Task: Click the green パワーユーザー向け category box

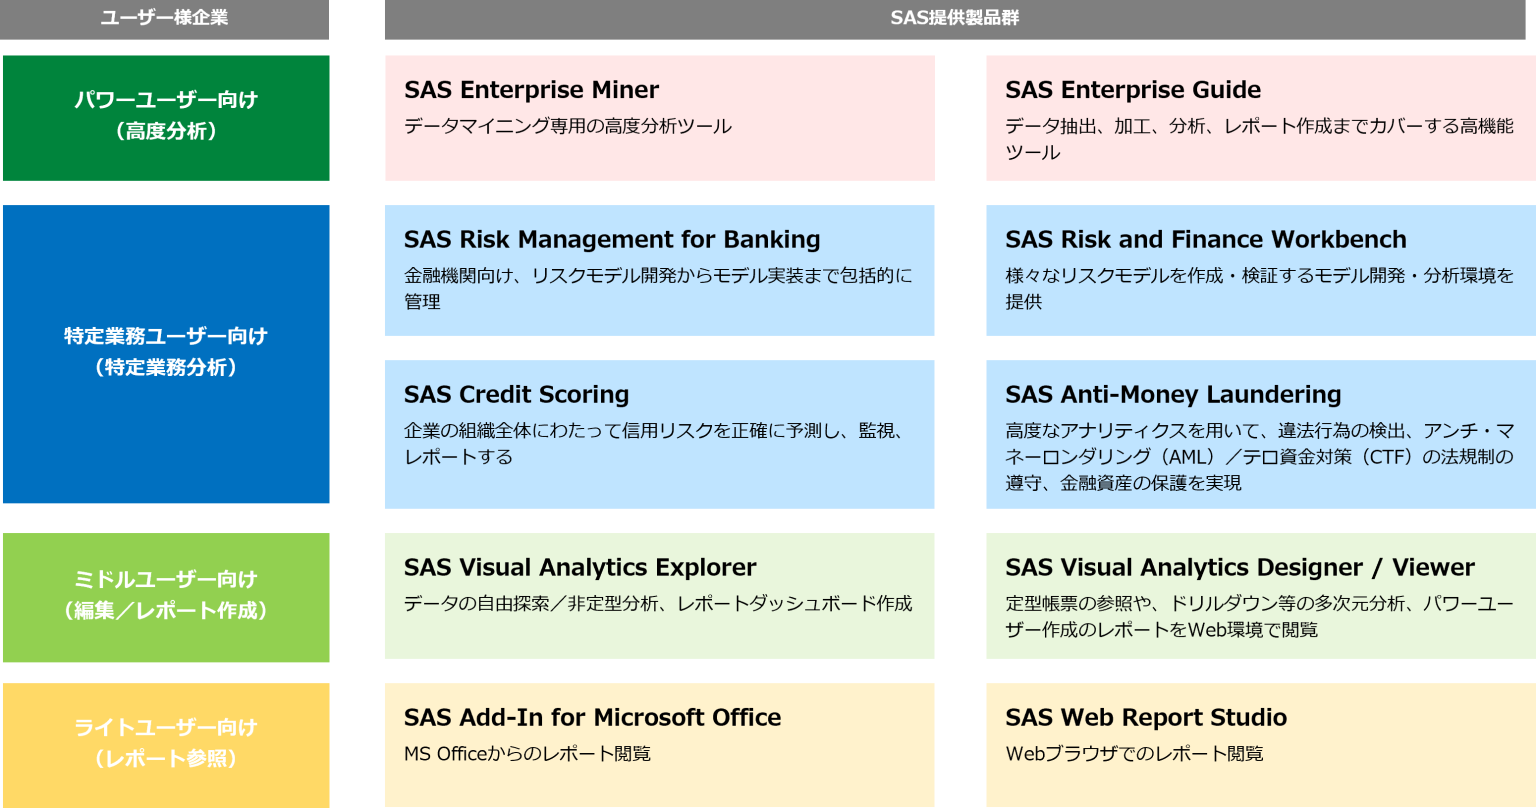Action: [x=165, y=116]
